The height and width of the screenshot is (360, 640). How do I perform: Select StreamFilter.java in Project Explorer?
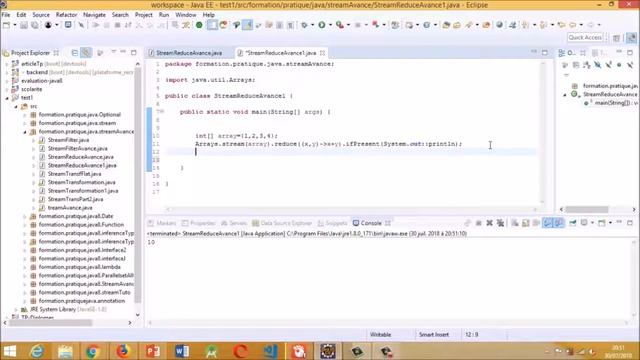(68, 140)
